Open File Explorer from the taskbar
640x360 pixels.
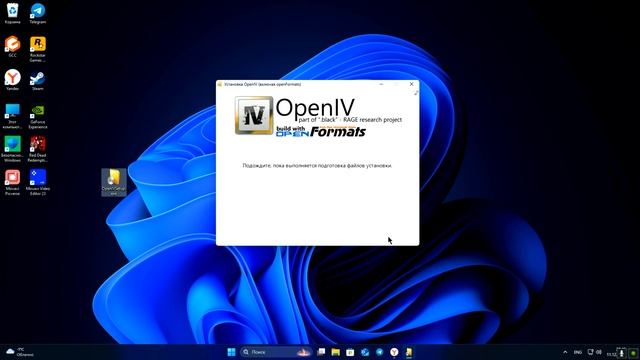[x=336, y=352]
